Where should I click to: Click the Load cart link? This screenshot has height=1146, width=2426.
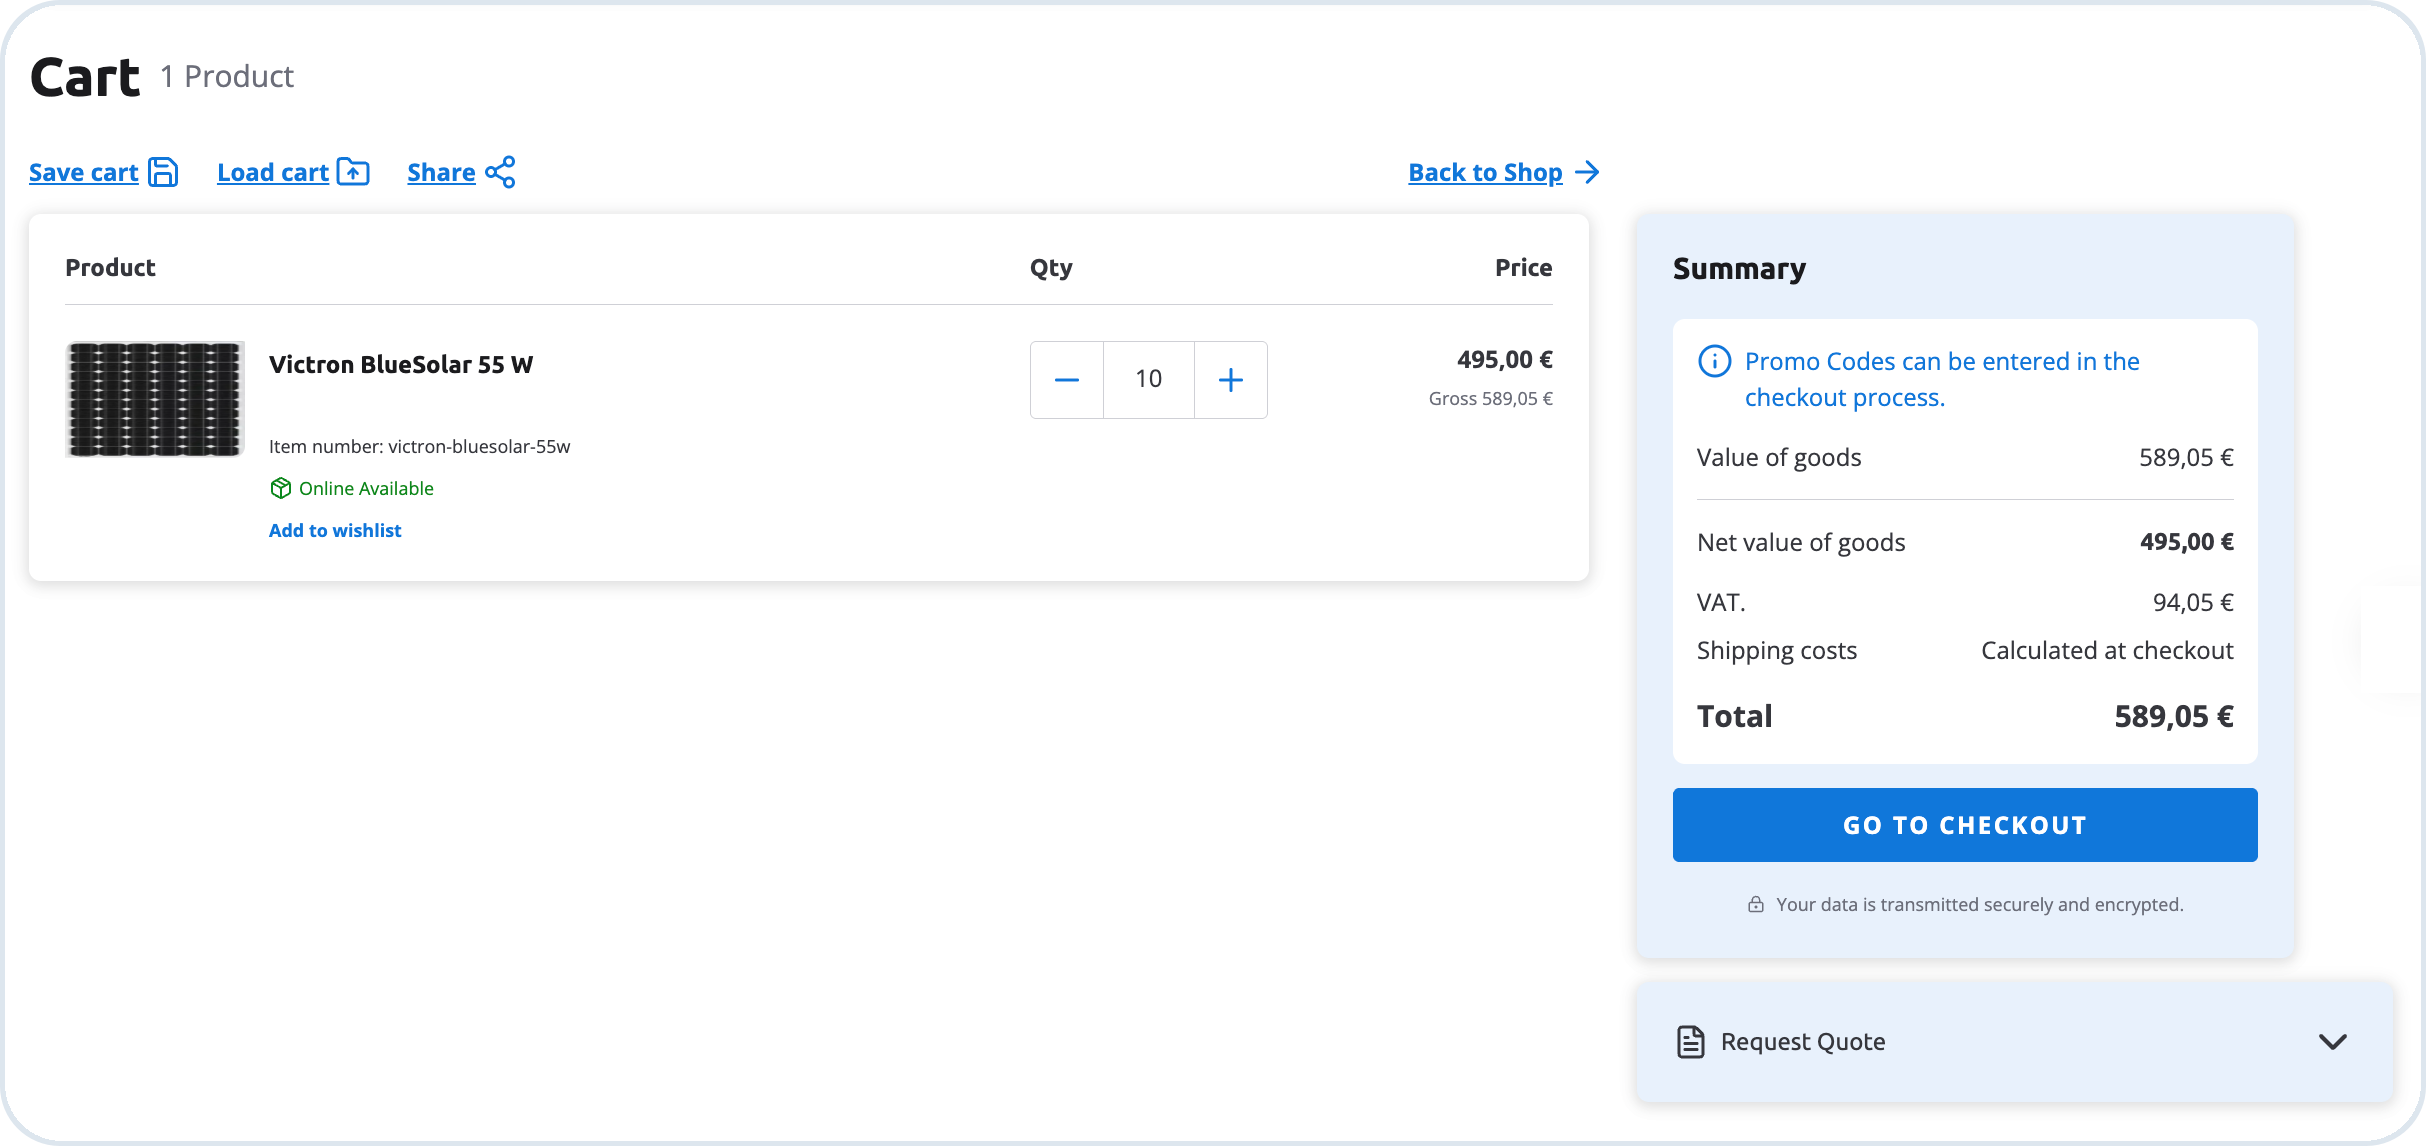tap(273, 172)
